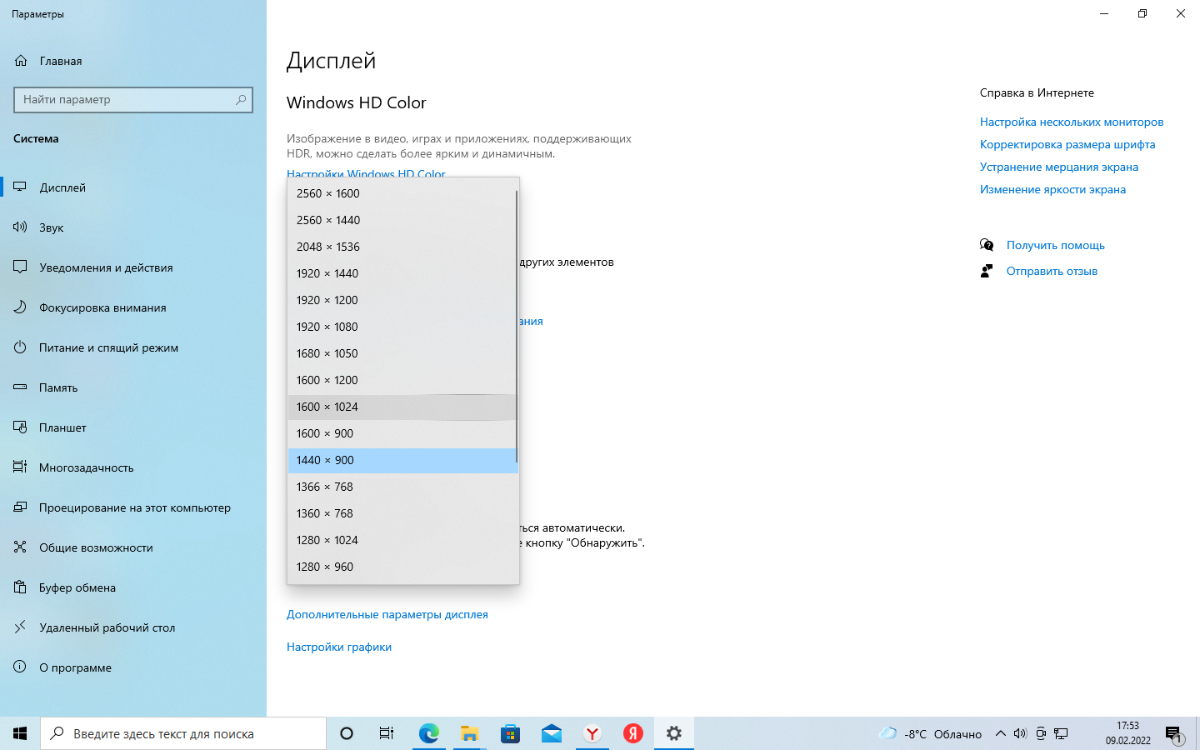Select resolution 1600 × 1024

(402, 407)
